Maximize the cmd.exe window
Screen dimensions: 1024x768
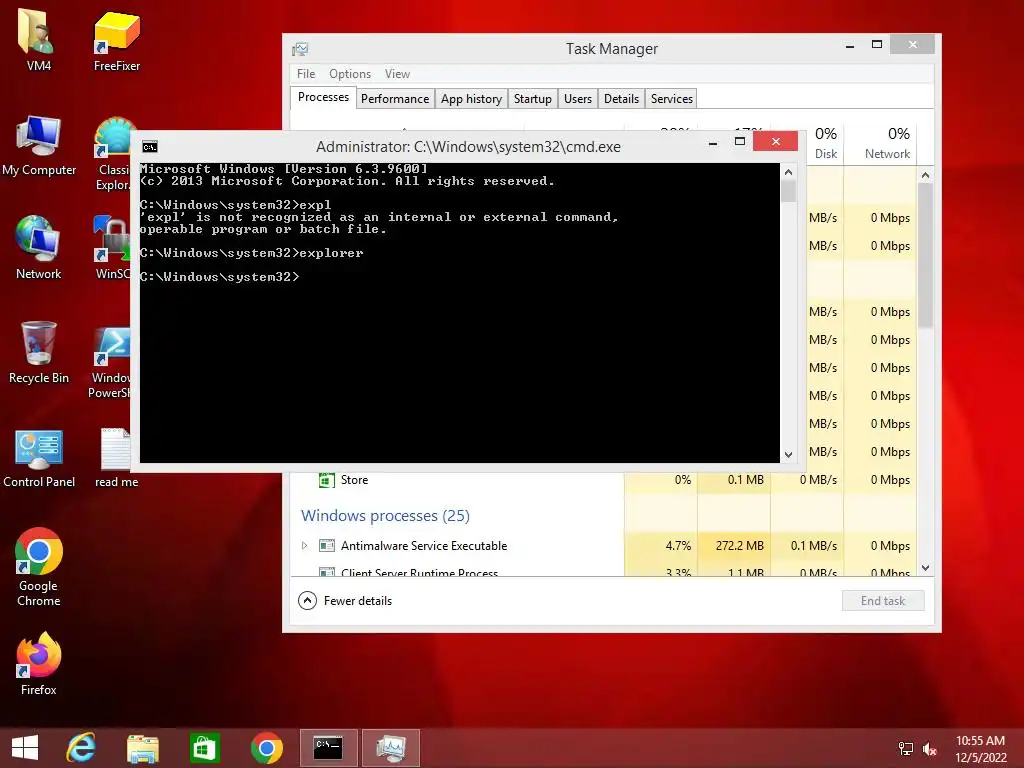tap(740, 141)
